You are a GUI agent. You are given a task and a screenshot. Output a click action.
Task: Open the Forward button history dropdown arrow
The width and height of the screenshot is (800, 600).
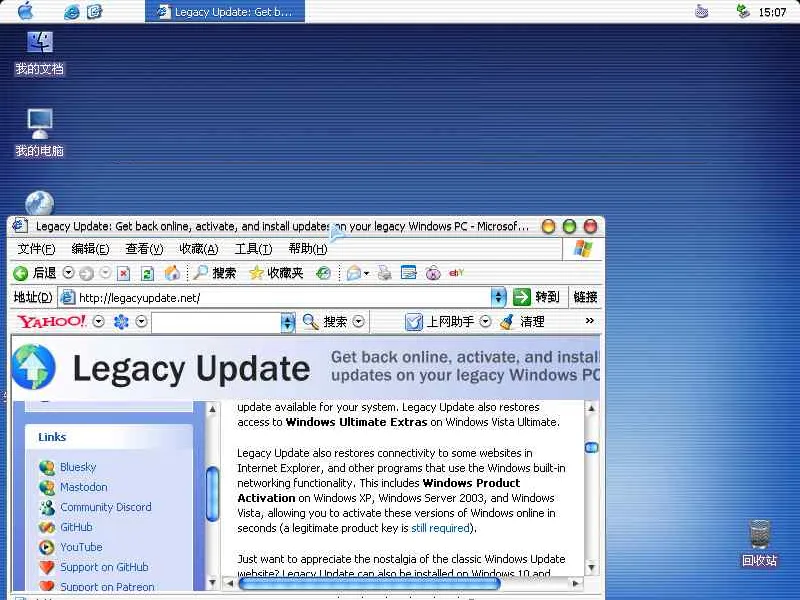[105, 273]
